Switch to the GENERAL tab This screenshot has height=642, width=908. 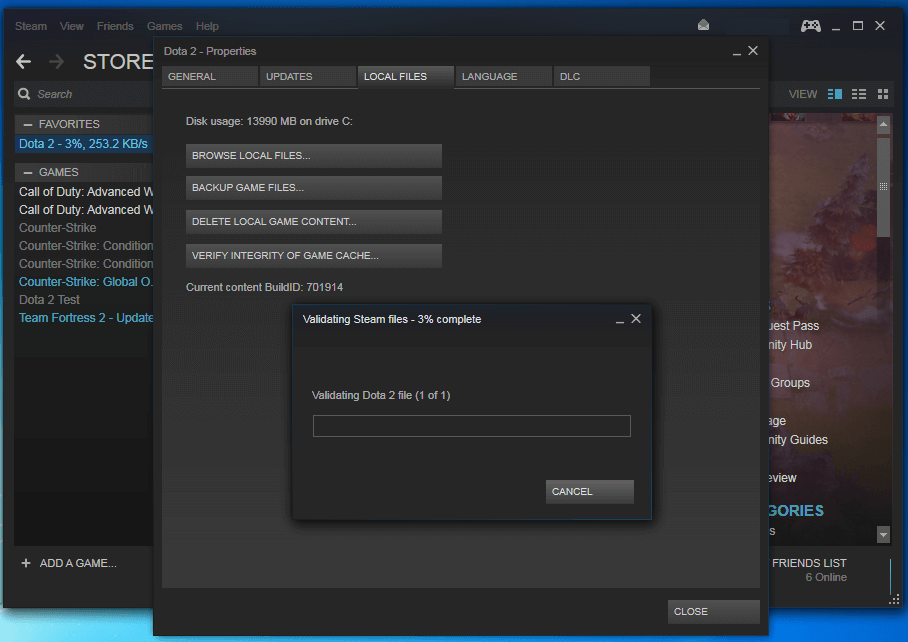[210, 76]
